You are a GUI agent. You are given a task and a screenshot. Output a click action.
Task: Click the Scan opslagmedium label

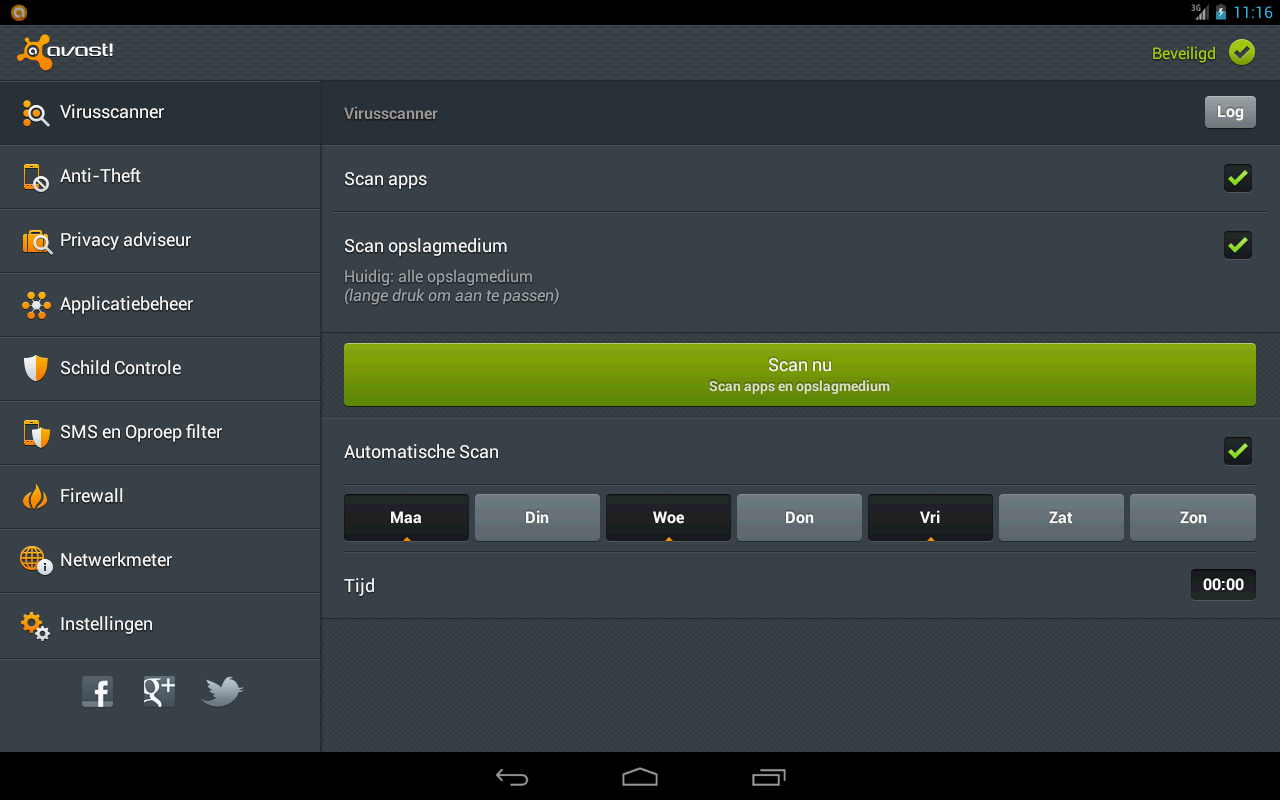click(426, 246)
